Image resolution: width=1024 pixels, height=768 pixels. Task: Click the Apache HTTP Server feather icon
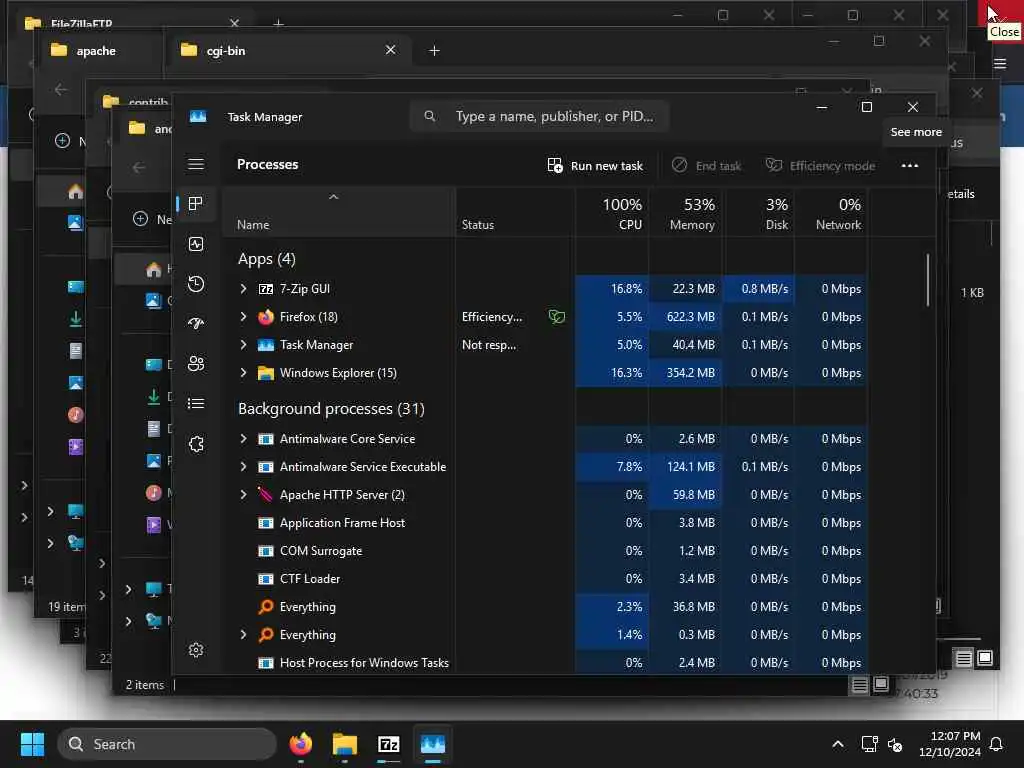pyautogui.click(x=265, y=495)
